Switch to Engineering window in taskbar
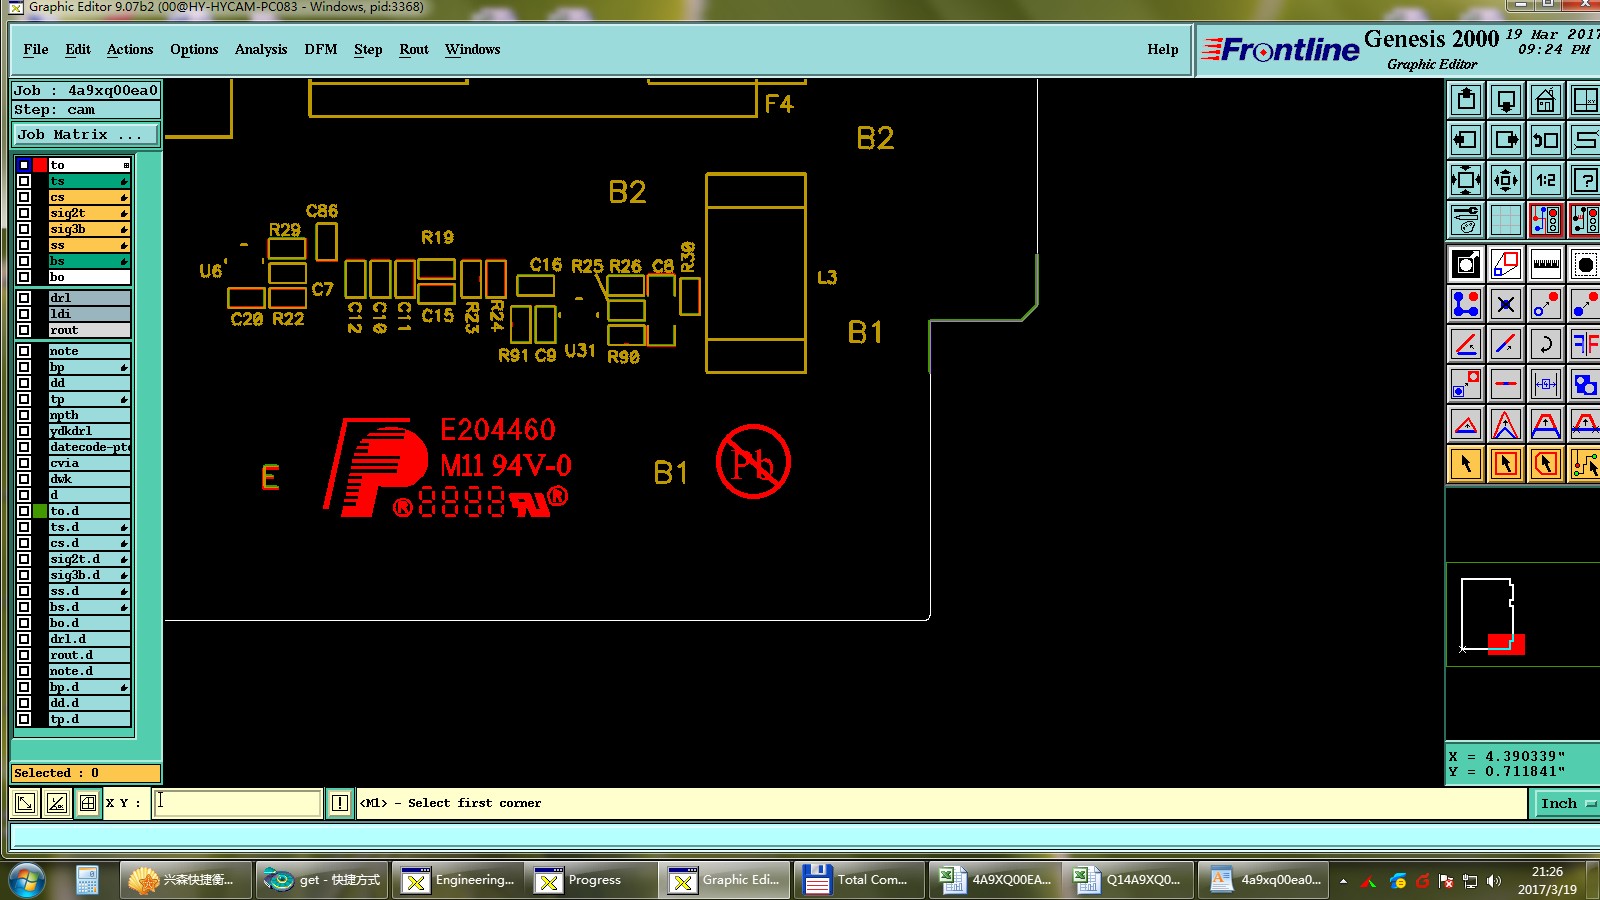The image size is (1600, 900). tap(459, 880)
